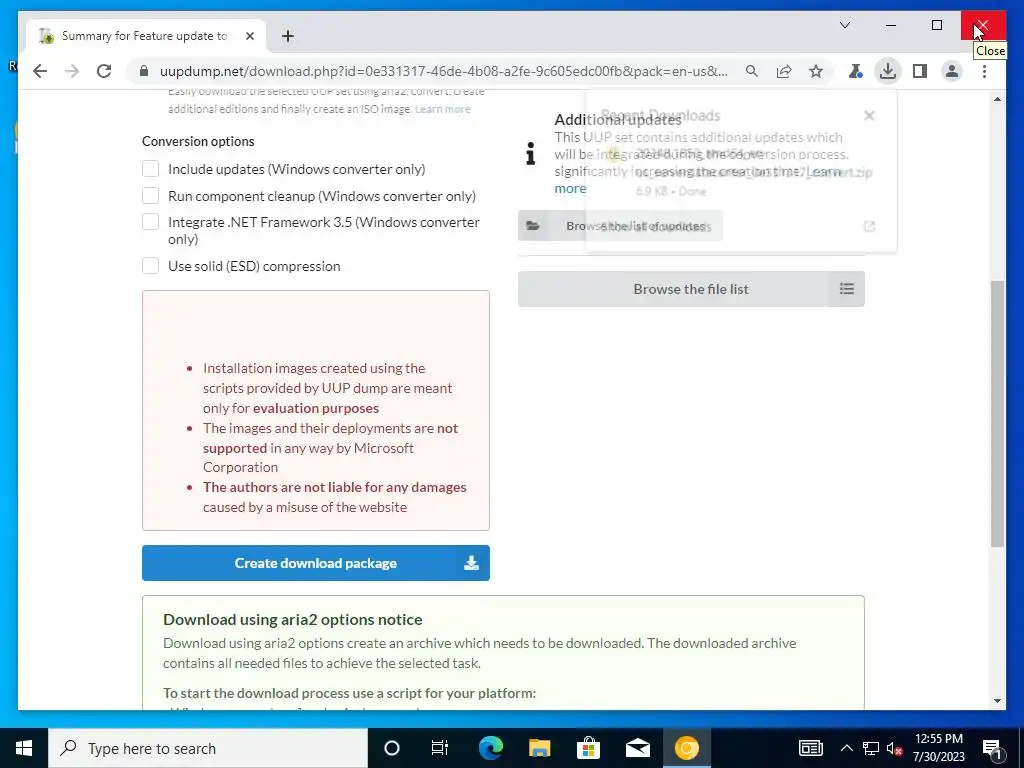The image size is (1024, 768).
Task: Share this page using the share icon
Action: click(784, 71)
